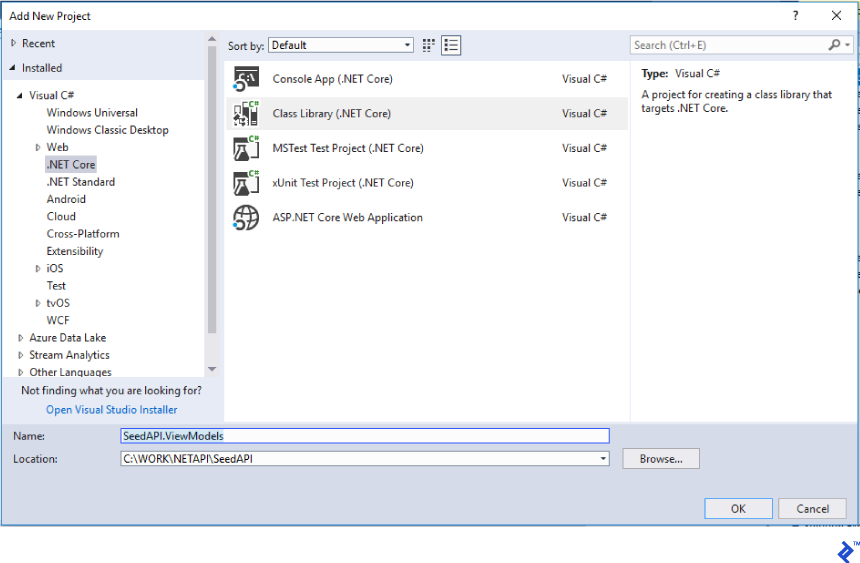Open the Help question mark button
The image size is (860, 563).
[x=796, y=16]
